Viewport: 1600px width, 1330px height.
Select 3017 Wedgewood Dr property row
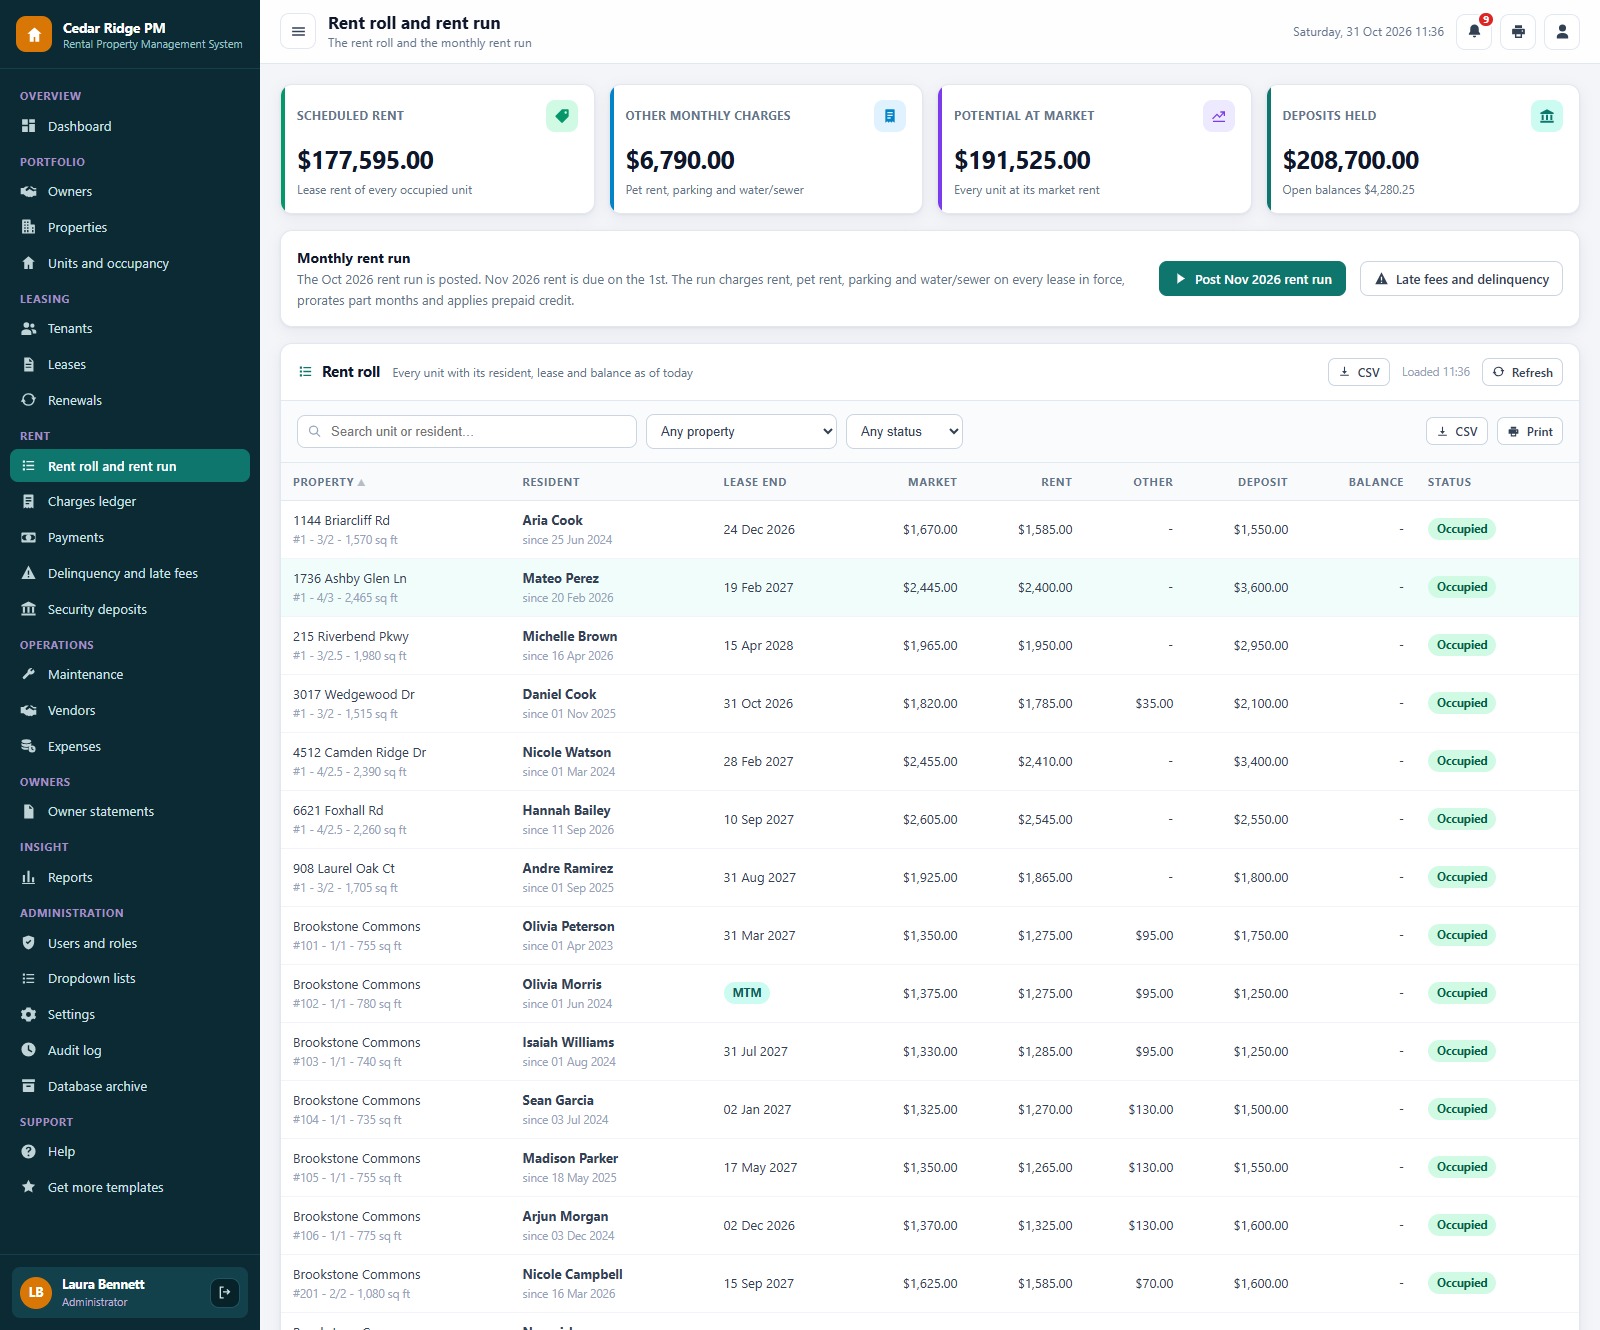pos(930,703)
